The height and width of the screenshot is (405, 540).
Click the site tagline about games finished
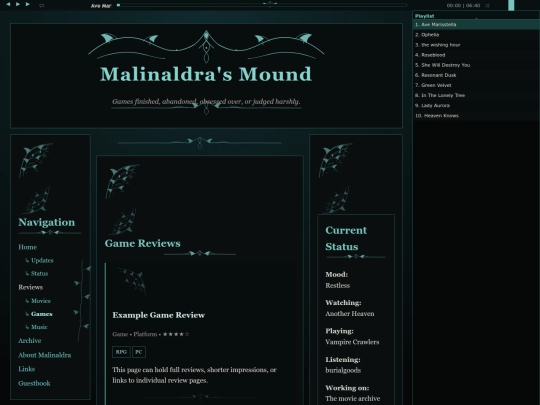[x=206, y=102]
